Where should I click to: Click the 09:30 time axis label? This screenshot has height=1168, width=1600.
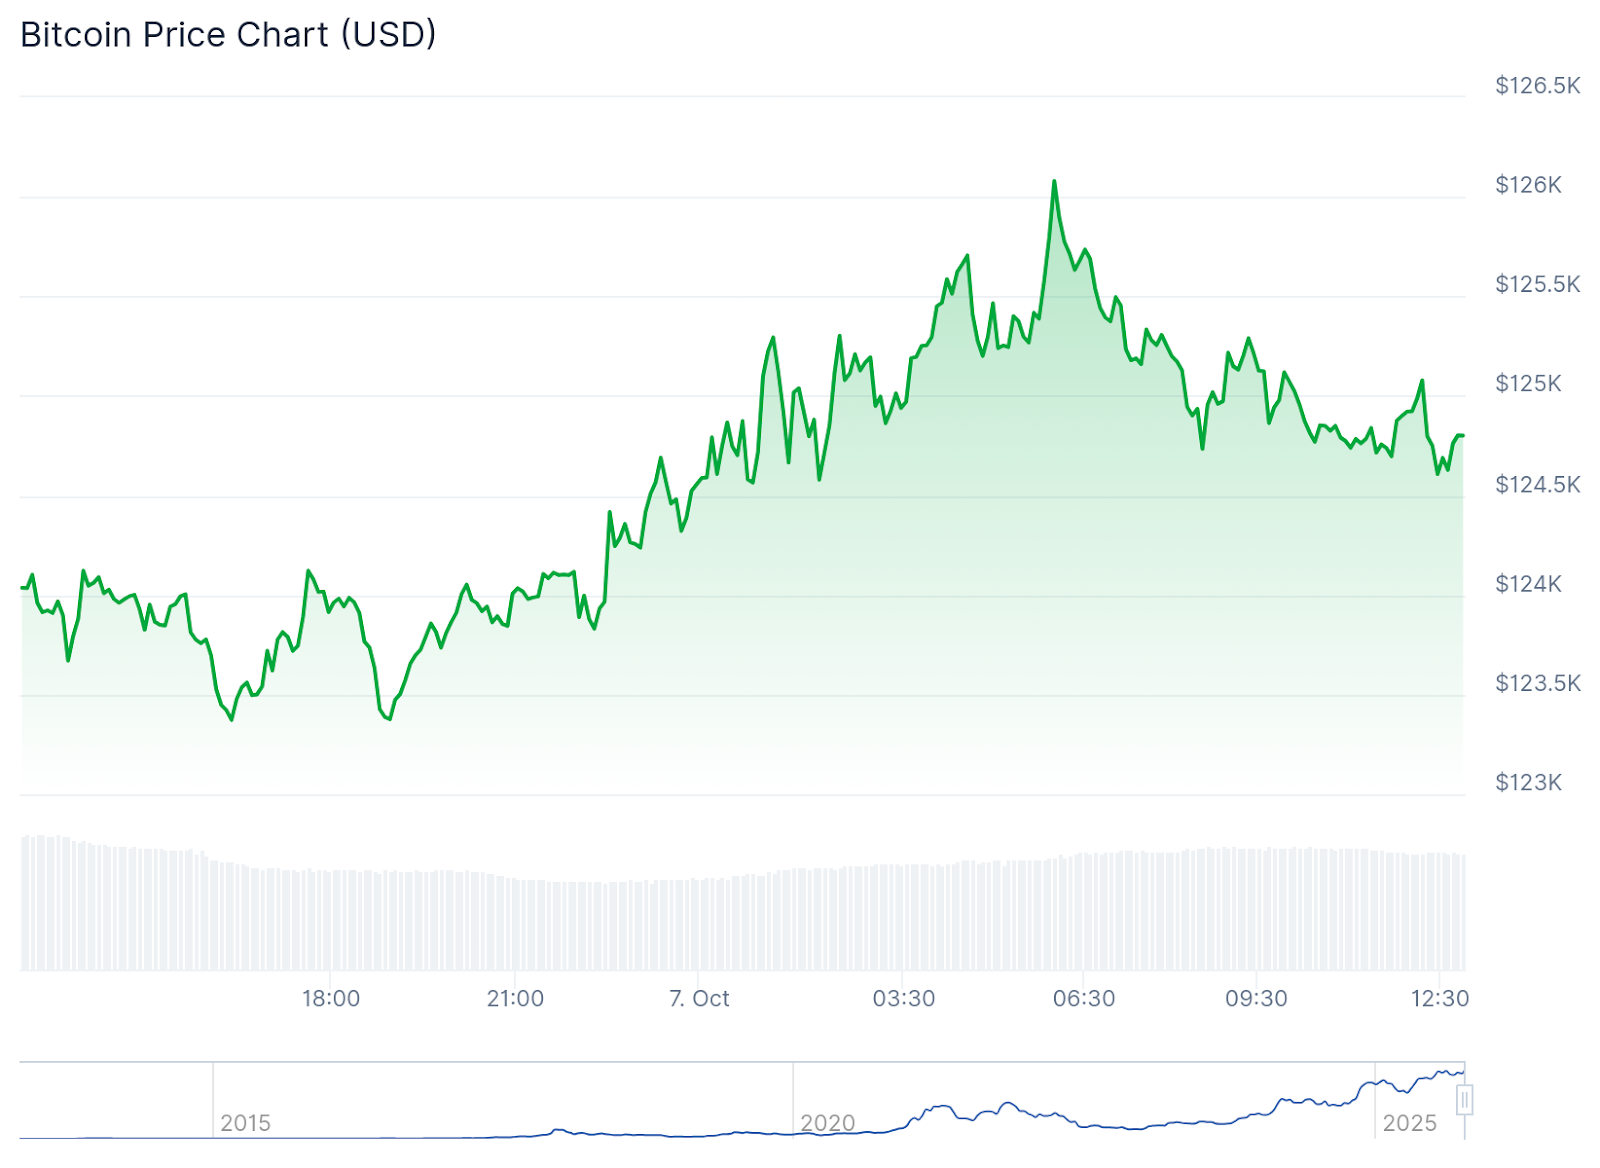pyautogui.click(x=1256, y=999)
